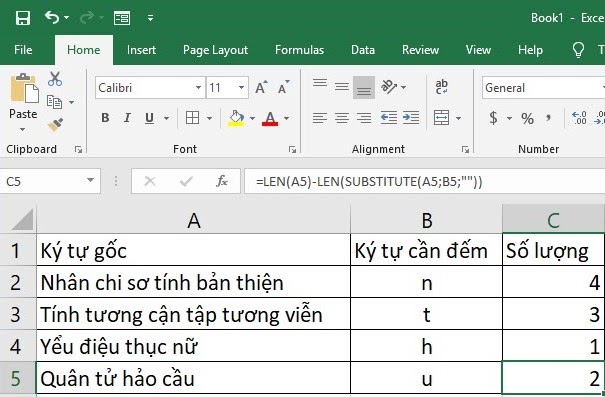This screenshot has width=605, height=397.
Task: Switch to the Home tab
Action: [84, 50]
